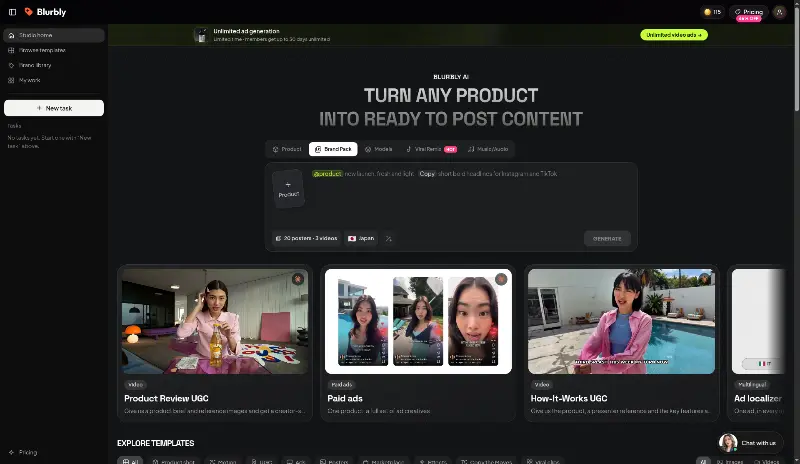The height and width of the screenshot is (464, 800).
Task: Click the Product Review UGC title
Action: coord(166,398)
